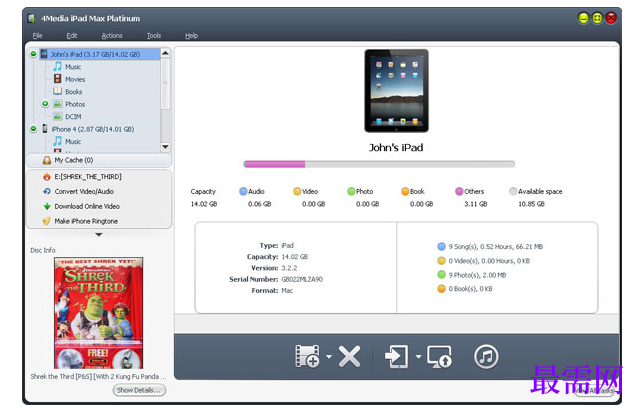Collapse the tools panel with down arrow
This screenshot has width=642, height=411.
pyautogui.click(x=99, y=235)
